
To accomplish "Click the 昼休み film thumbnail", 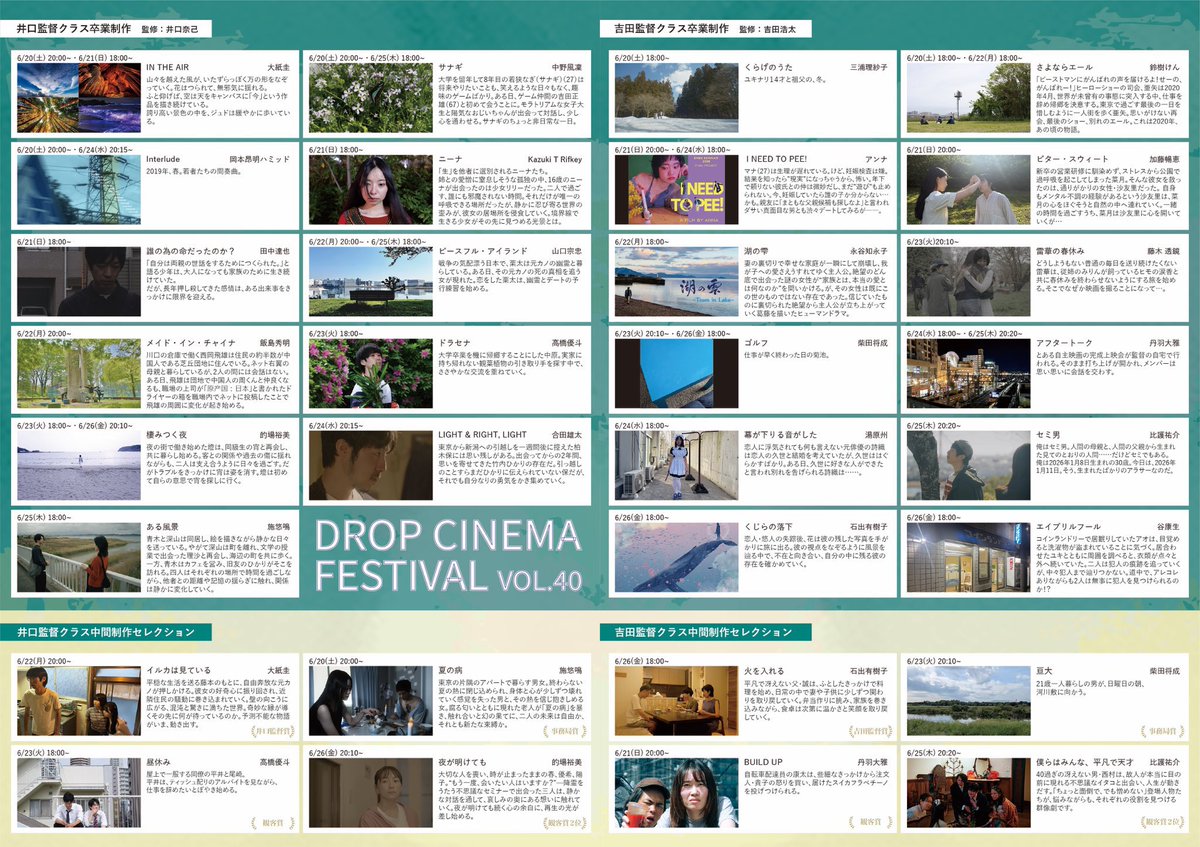I will (x=78, y=792).
